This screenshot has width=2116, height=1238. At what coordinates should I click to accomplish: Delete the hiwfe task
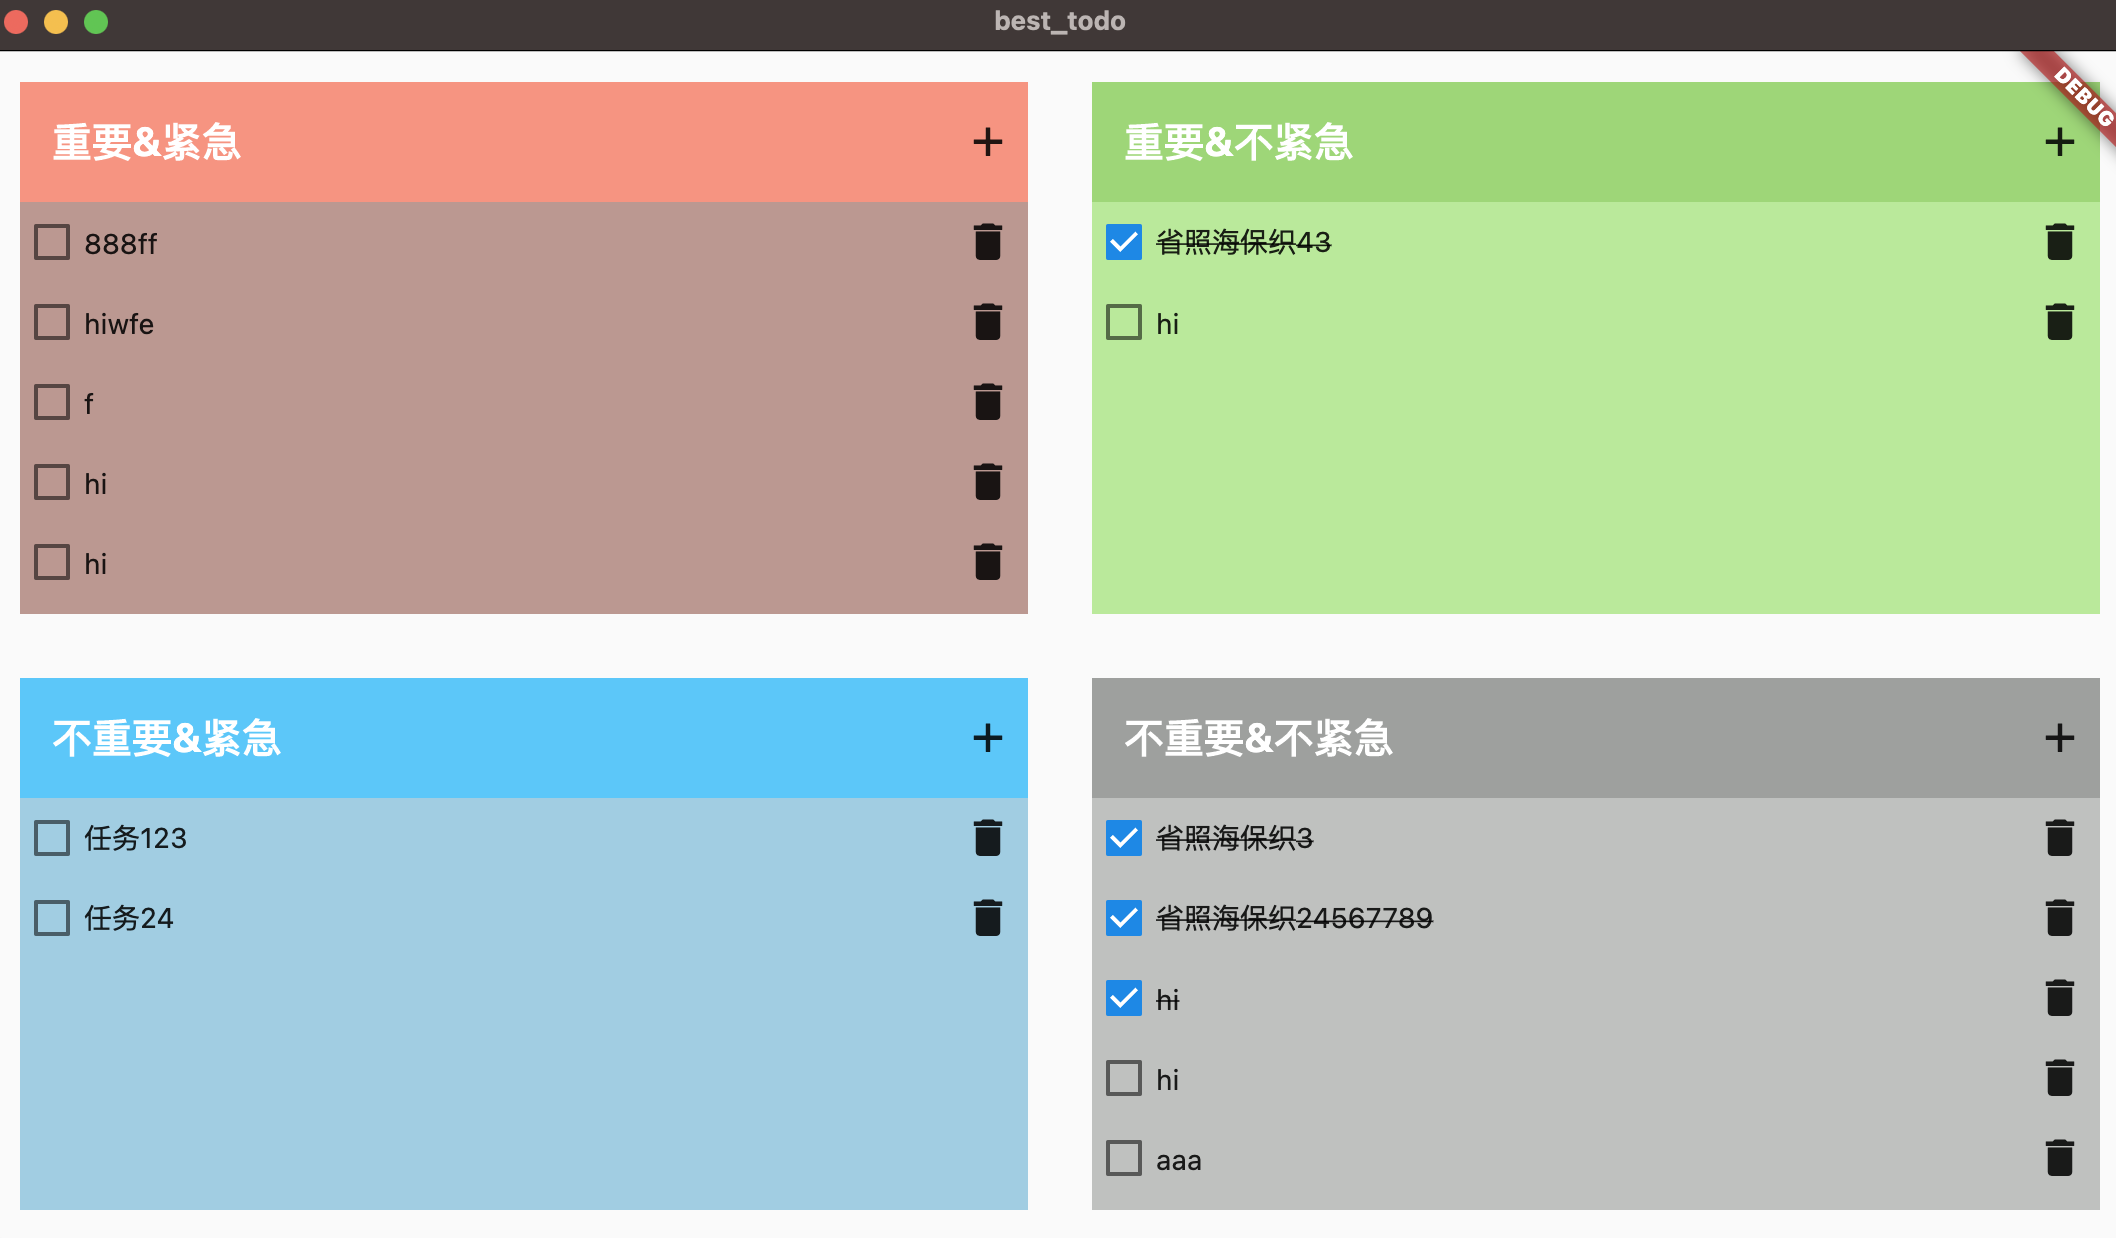coord(987,322)
